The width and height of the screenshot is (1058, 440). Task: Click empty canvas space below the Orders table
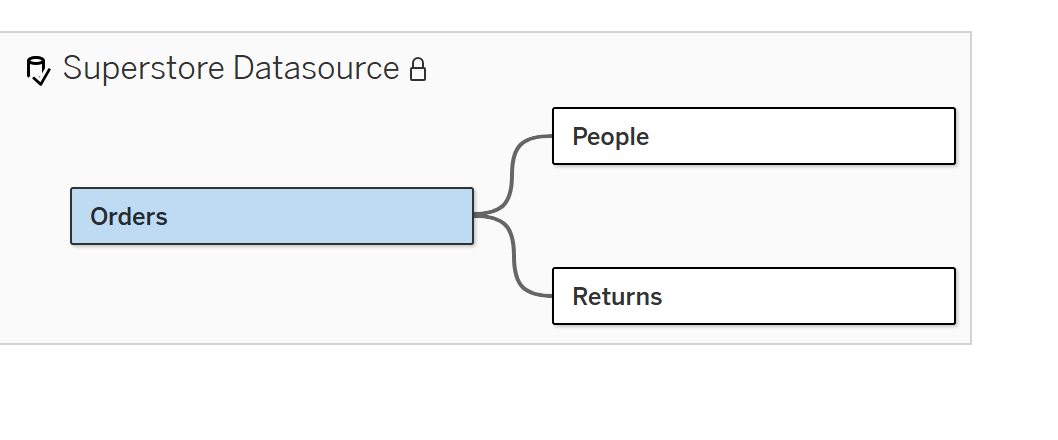(270, 295)
